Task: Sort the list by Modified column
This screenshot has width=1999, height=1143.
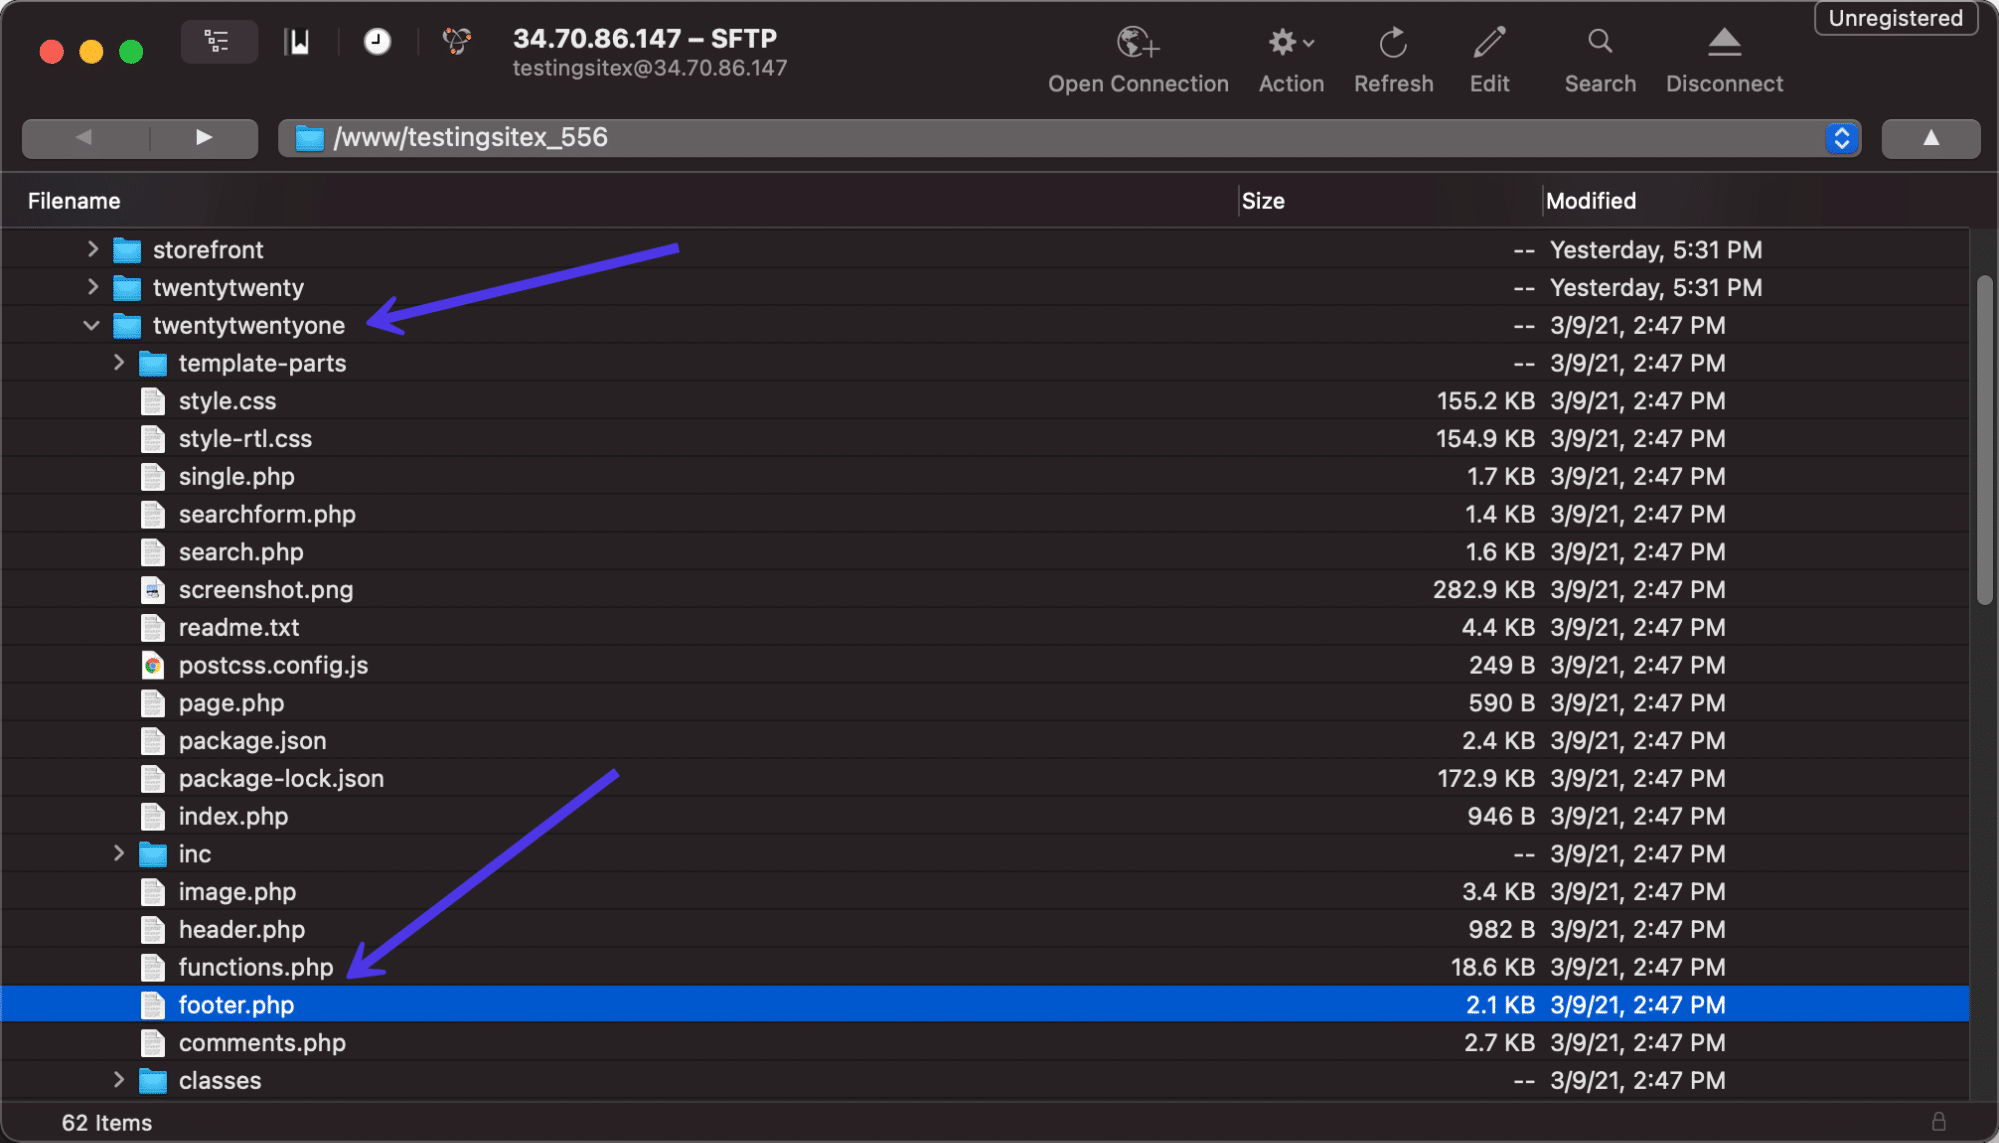Action: tap(1590, 201)
